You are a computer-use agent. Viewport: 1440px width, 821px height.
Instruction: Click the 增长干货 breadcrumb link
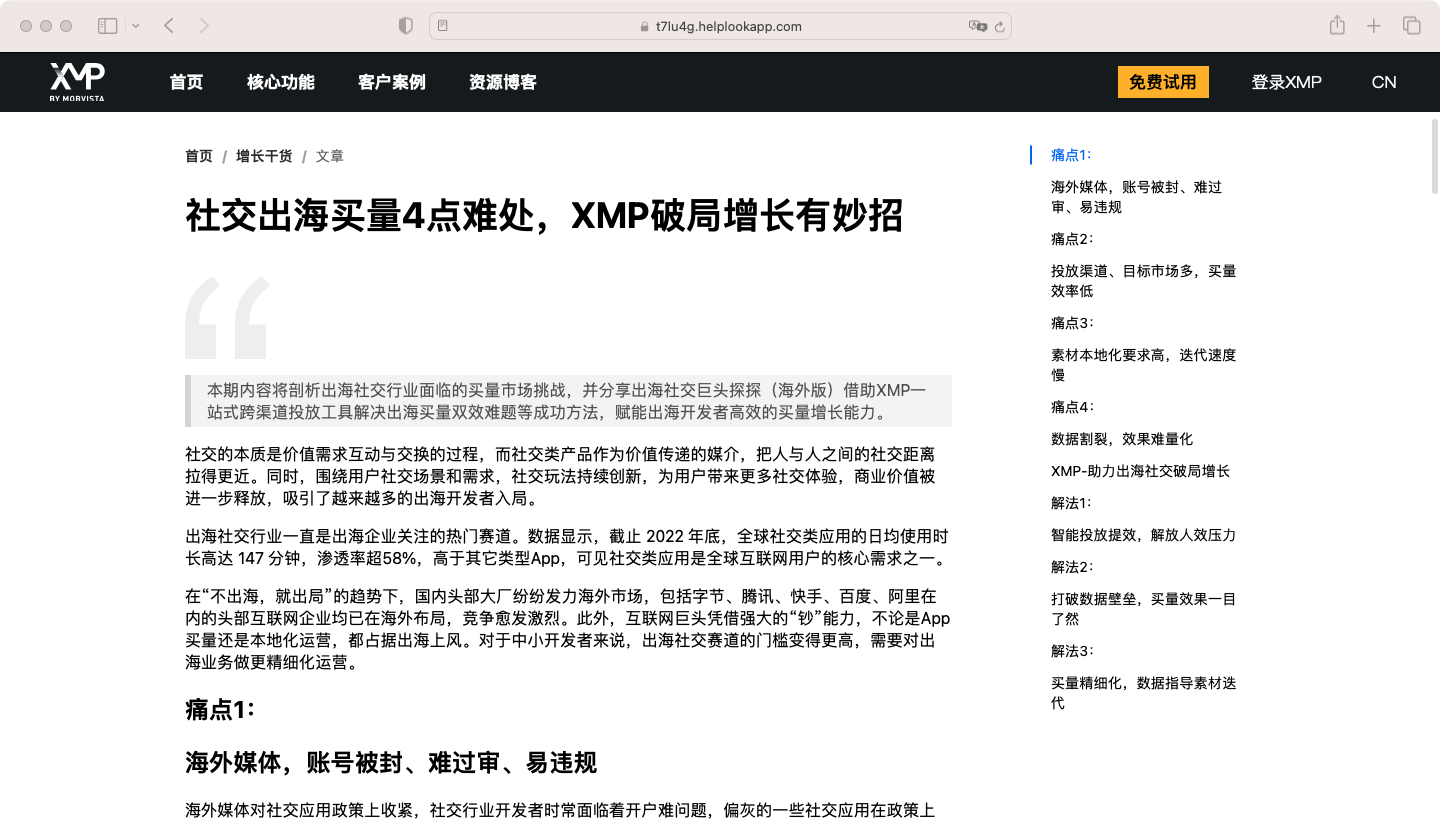coord(264,156)
